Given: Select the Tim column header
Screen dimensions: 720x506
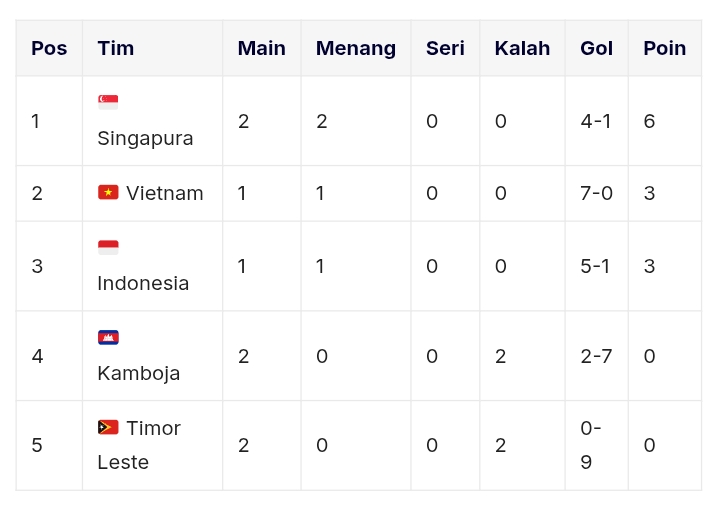Looking at the screenshot, I should click(116, 48).
